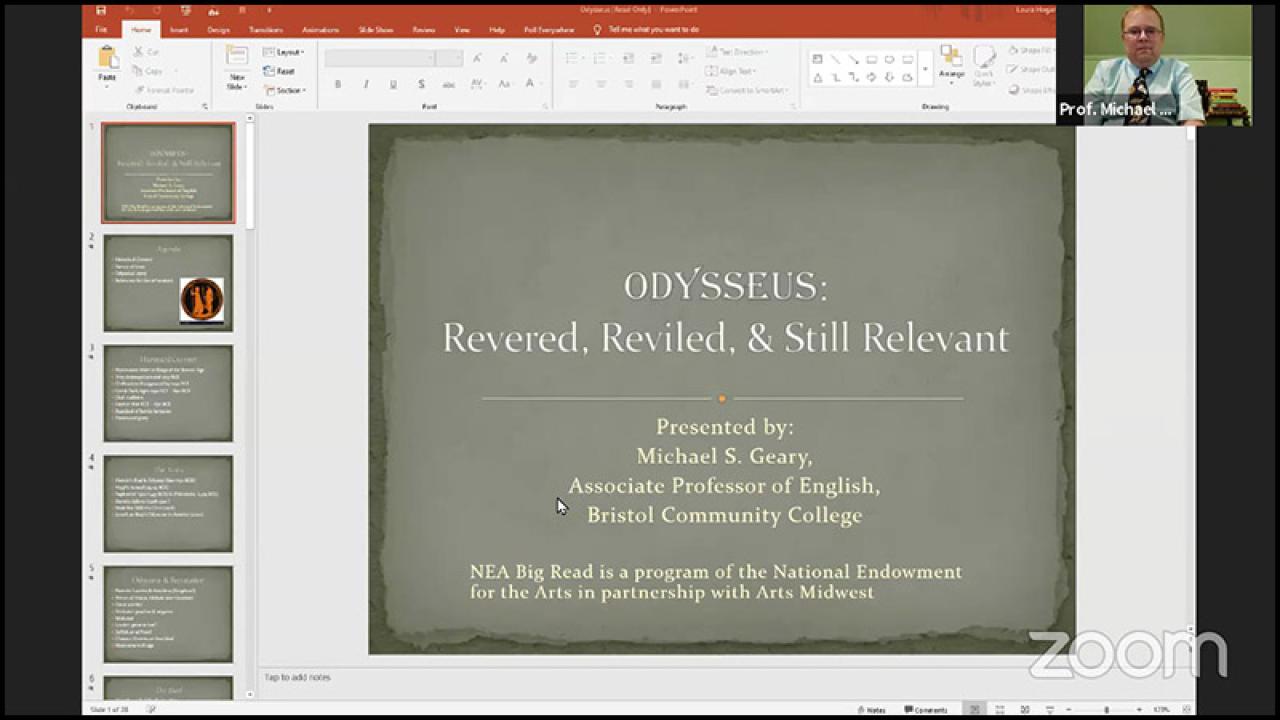The image size is (1280, 720).
Task: Select the Triangle shape in gallery
Action: (x=817, y=77)
